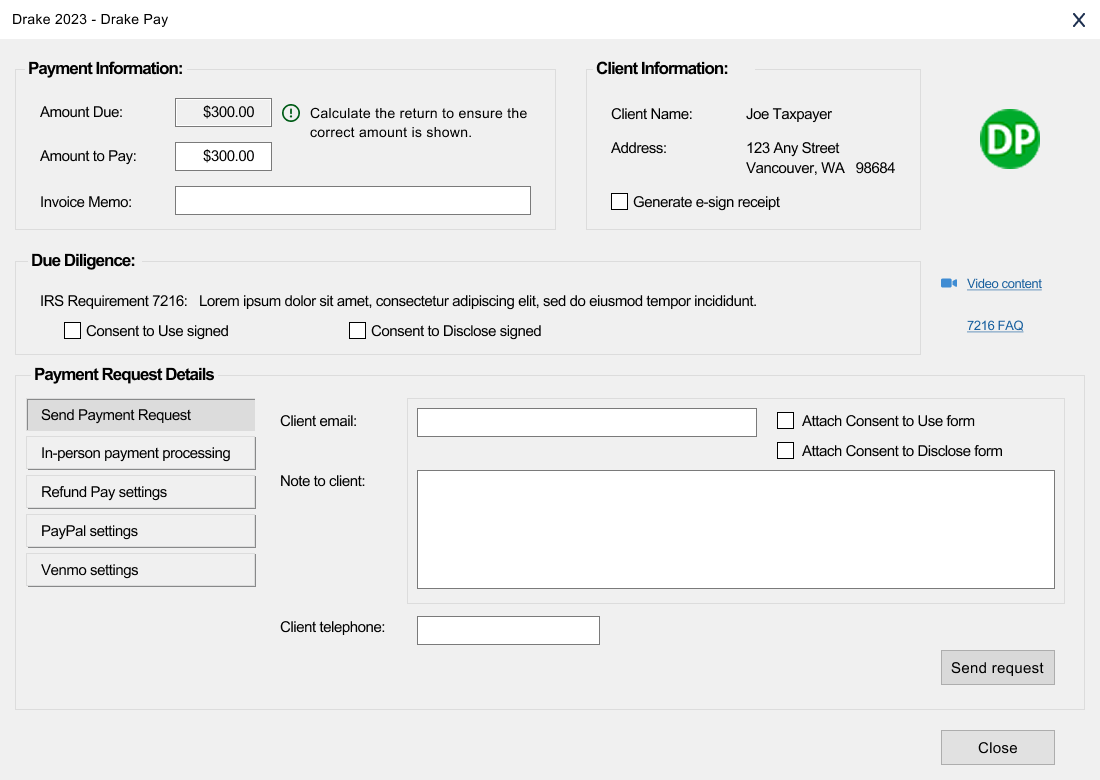The width and height of the screenshot is (1100, 780).
Task: Open the Video content link
Action: [1004, 284]
